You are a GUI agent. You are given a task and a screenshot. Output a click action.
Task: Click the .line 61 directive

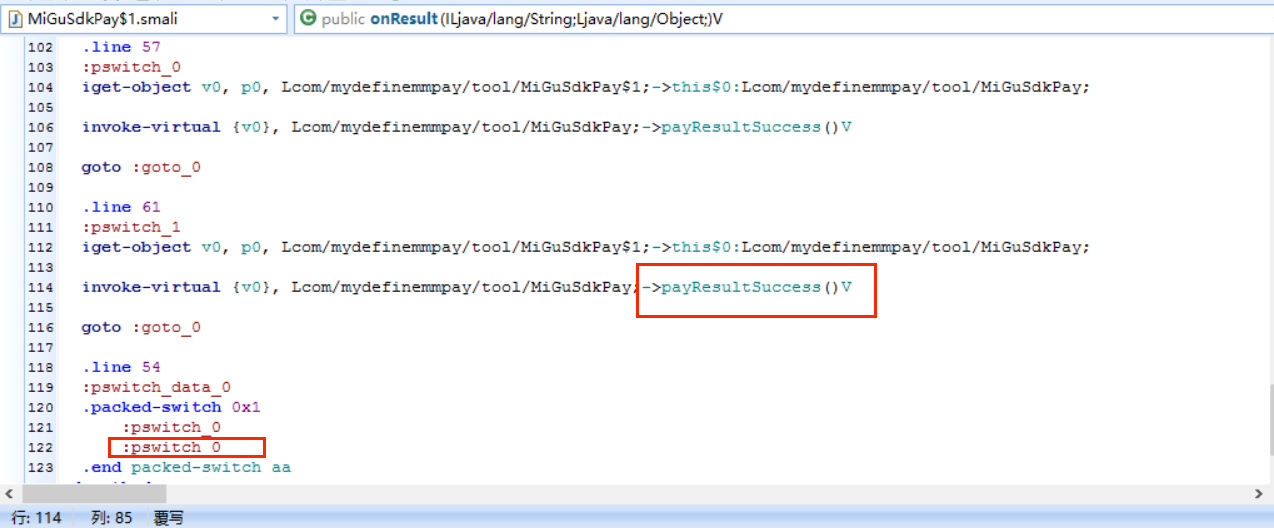121,207
